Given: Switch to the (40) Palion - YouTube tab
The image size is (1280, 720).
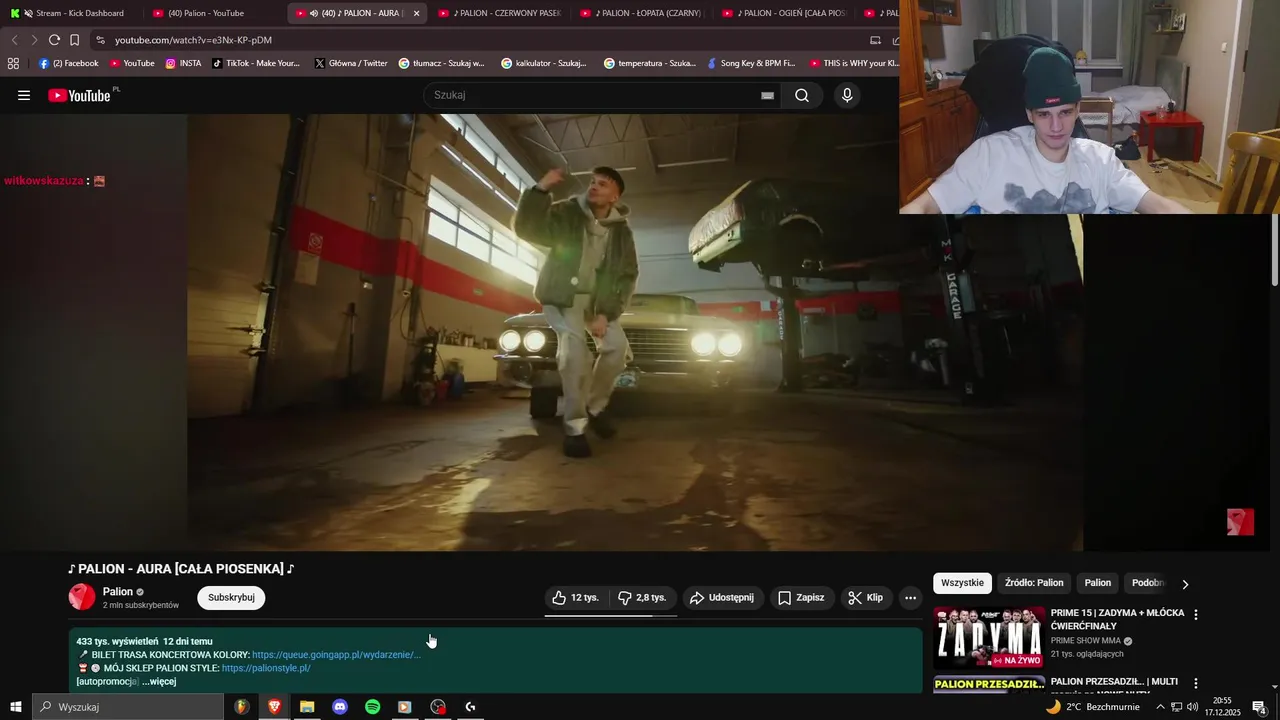Looking at the screenshot, I should pyautogui.click(x=208, y=13).
